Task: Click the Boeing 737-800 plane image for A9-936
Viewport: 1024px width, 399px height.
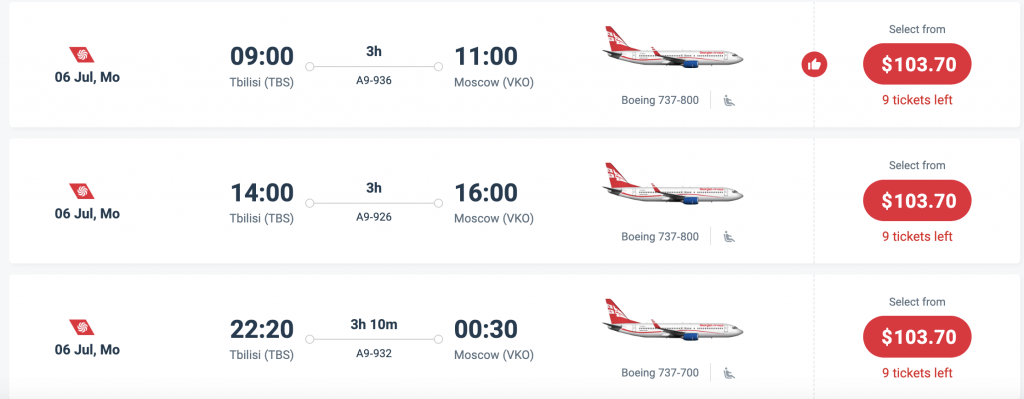Action: (673, 48)
